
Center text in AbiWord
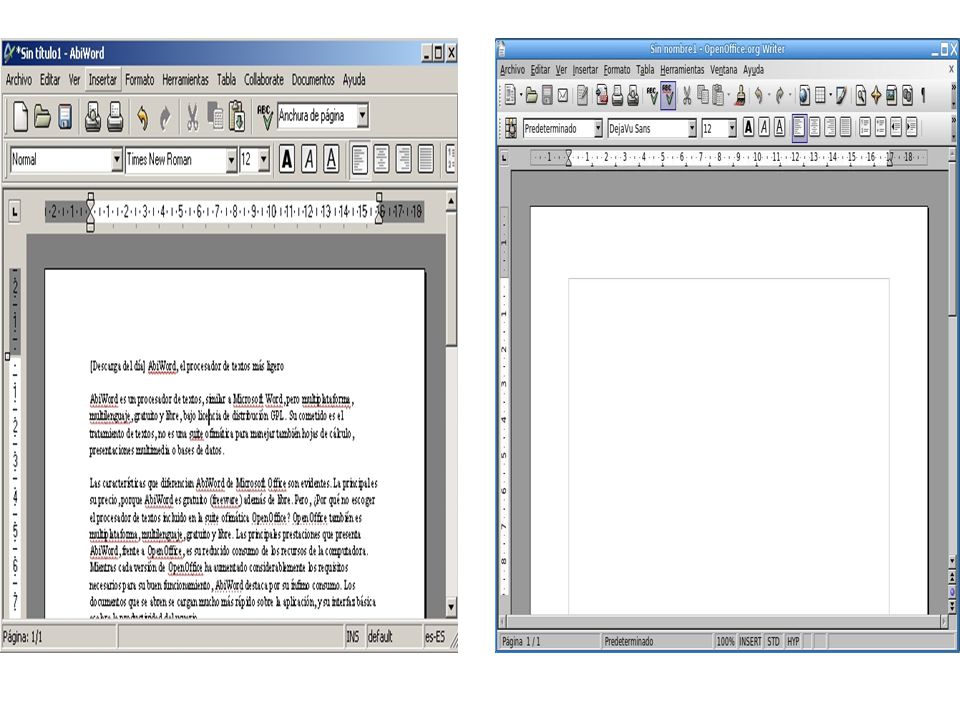tap(381, 159)
